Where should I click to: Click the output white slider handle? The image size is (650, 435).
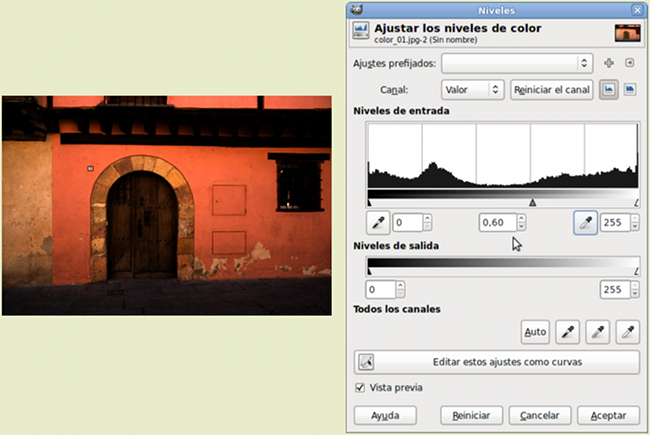tap(636, 271)
